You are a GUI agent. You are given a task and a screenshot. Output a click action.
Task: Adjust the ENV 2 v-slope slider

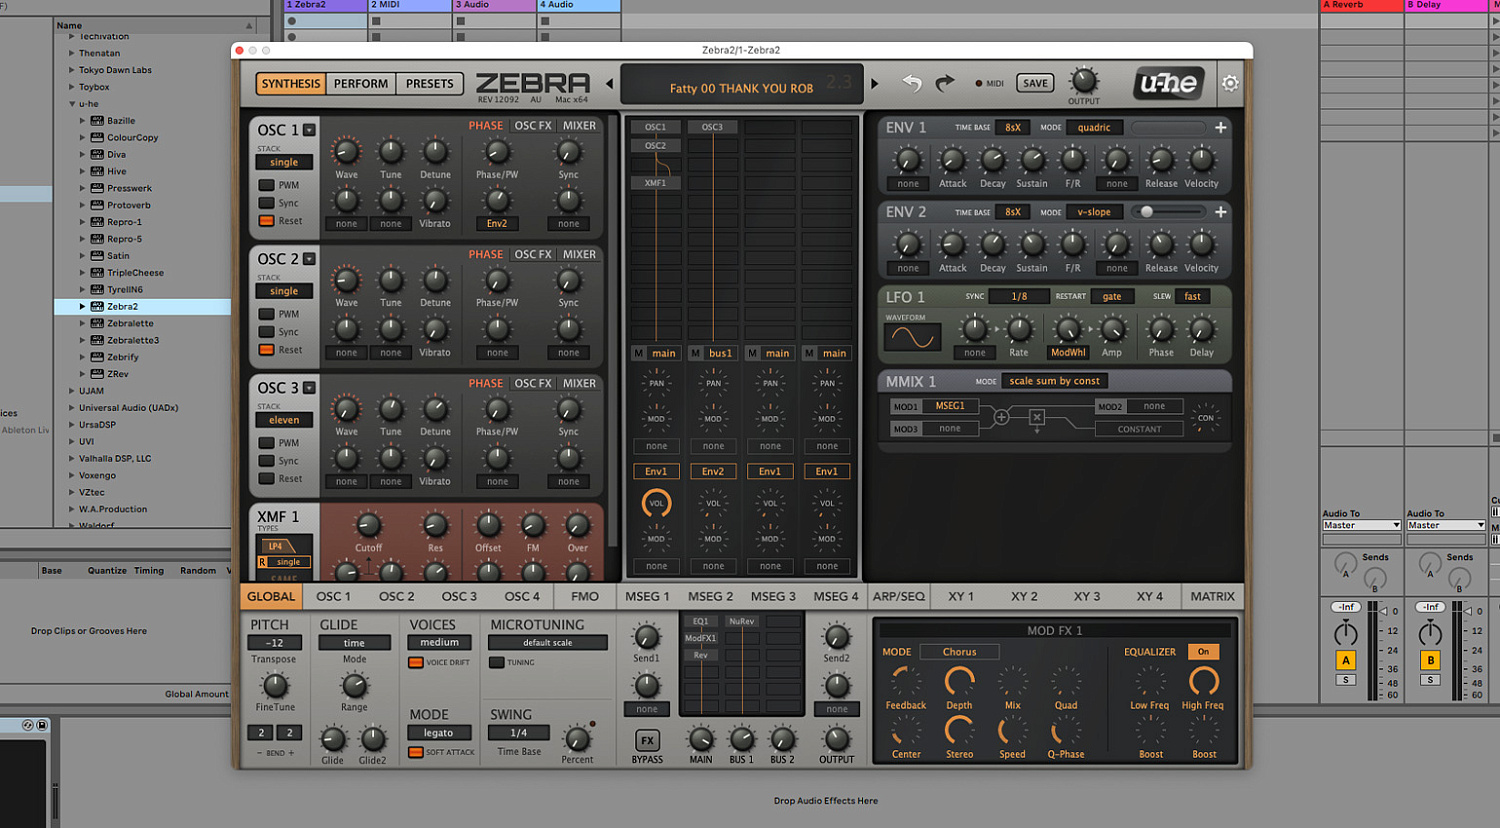(x=1169, y=212)
